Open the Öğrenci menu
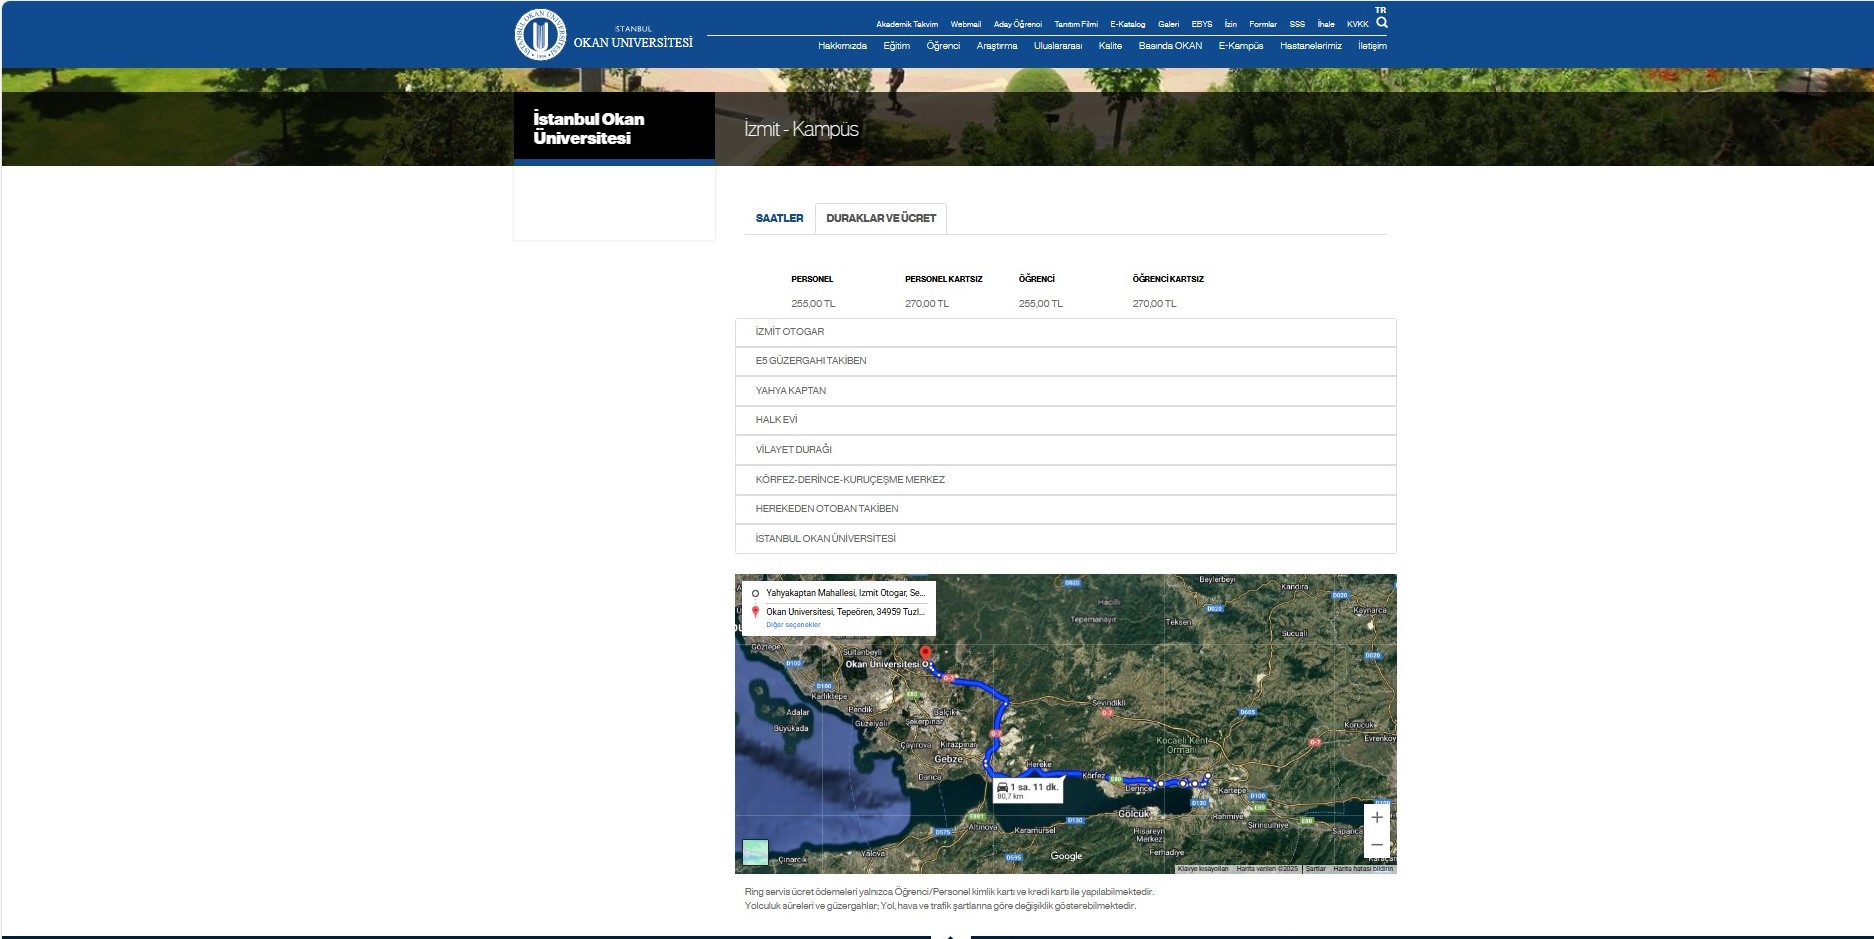1874x939 pixels. tap(943, 46)
